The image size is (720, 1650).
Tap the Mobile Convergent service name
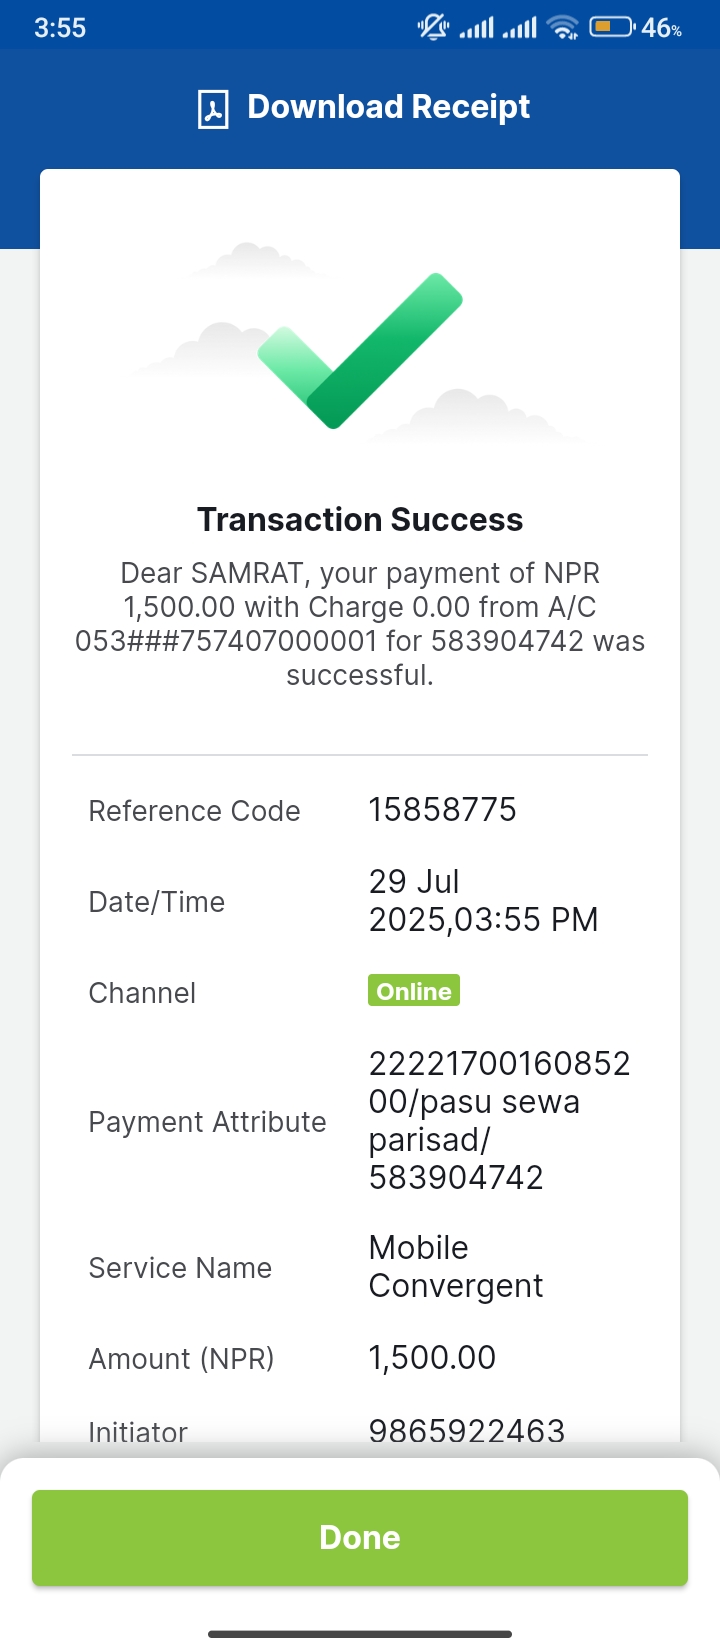[456, 1266]
